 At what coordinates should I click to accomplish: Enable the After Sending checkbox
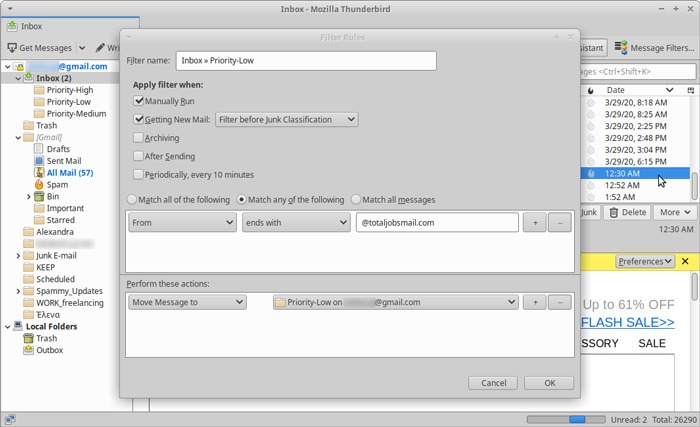(x=138, y=156)
